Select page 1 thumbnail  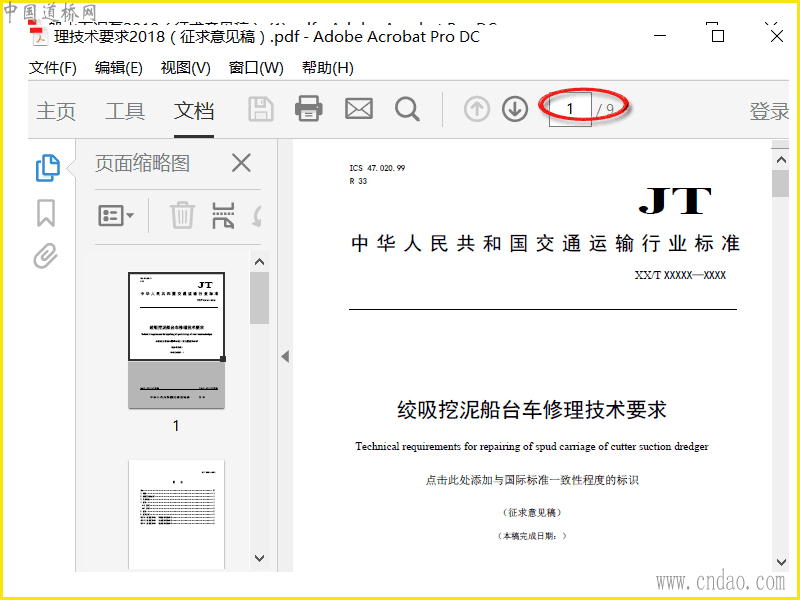pyautogui.click(x=177, y=340)
